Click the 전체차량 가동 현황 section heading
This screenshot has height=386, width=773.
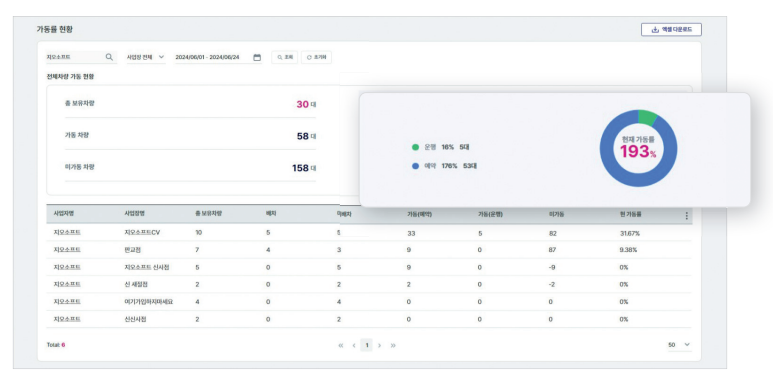[x=70, y=77]
